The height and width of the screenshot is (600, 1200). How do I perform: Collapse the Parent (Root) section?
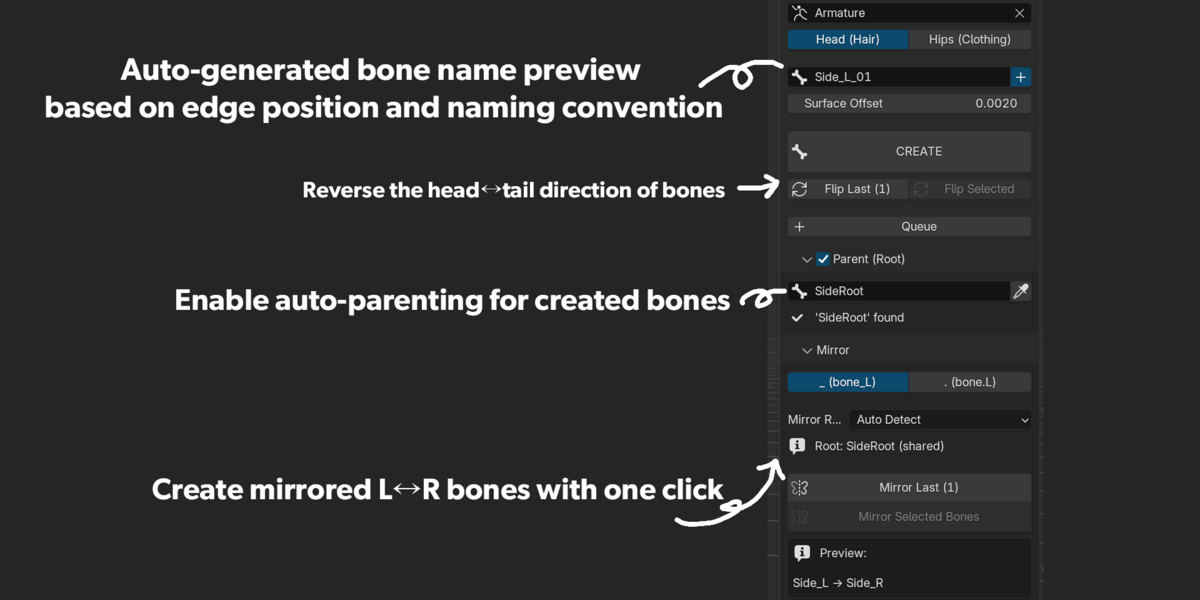tap(807, 259)
